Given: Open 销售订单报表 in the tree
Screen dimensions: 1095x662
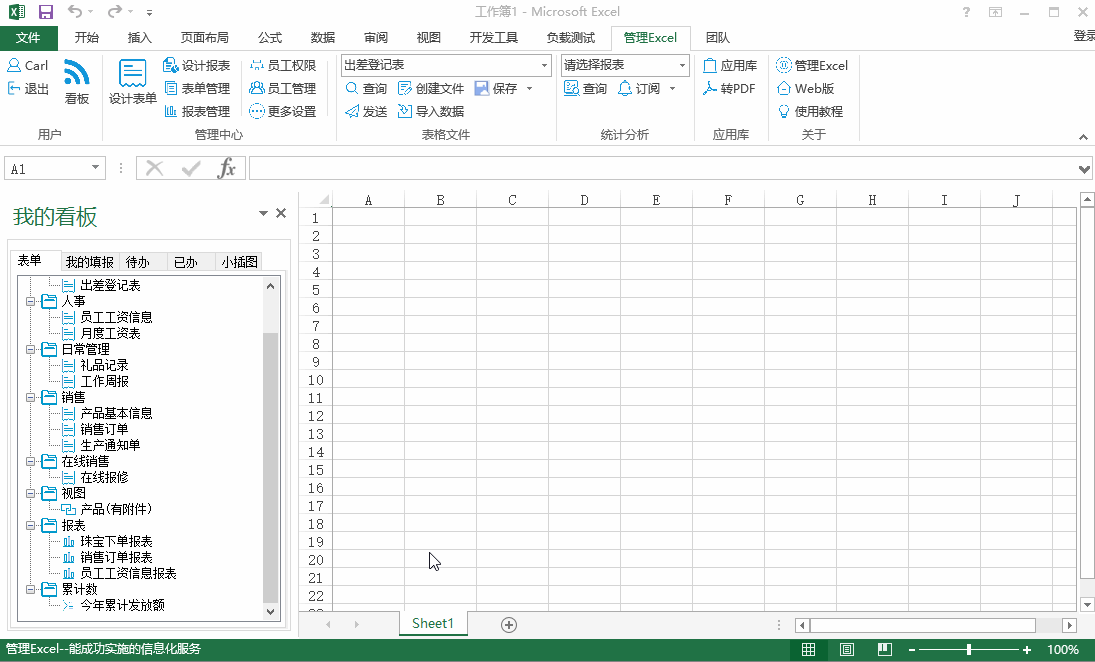Looking at the screenshot, I should (x=116, y=557).
